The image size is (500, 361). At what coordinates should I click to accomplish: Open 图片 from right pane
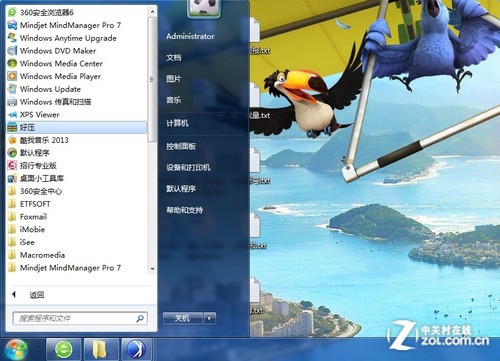tap(174, 79)
